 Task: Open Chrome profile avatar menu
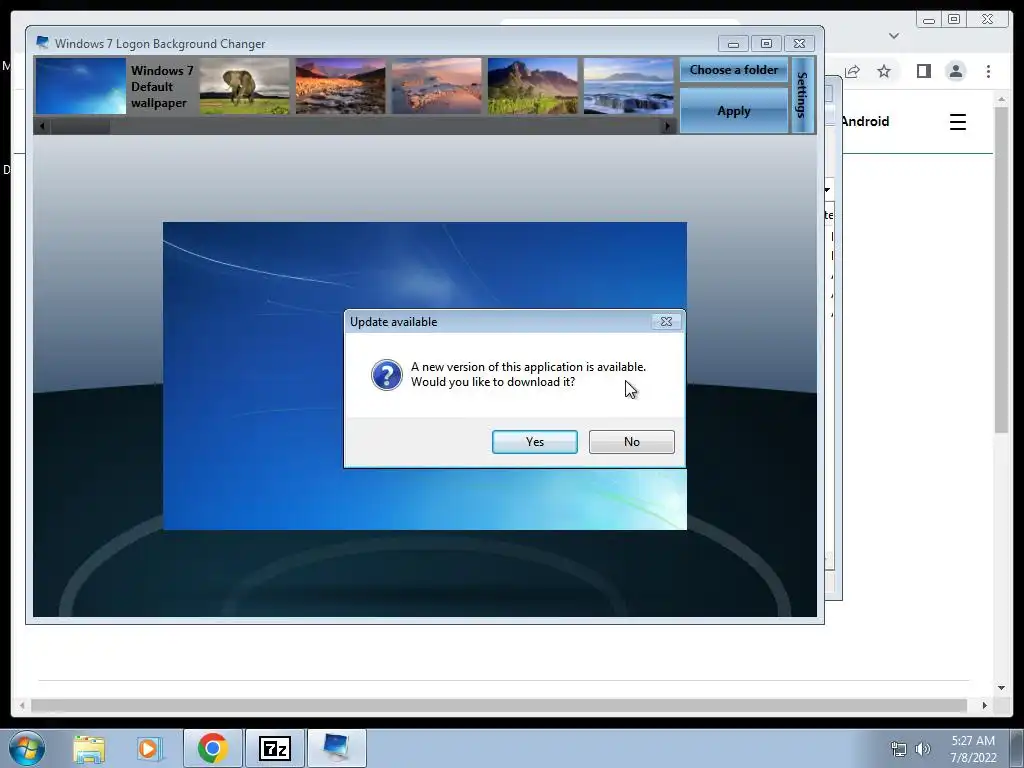955,71
